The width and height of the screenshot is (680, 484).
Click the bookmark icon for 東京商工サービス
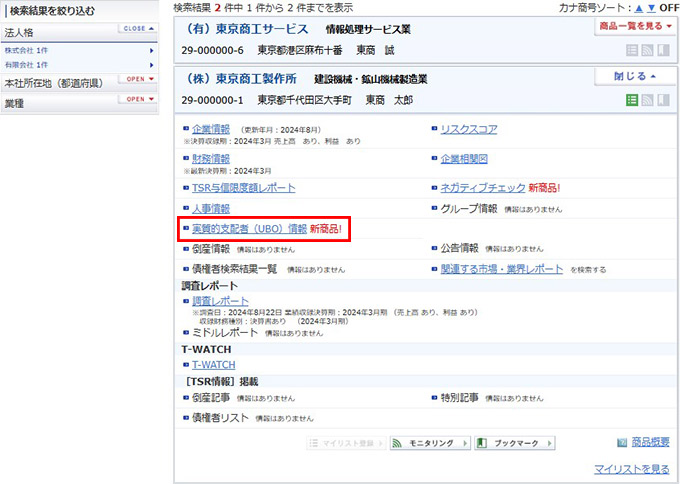pos(664,50)
